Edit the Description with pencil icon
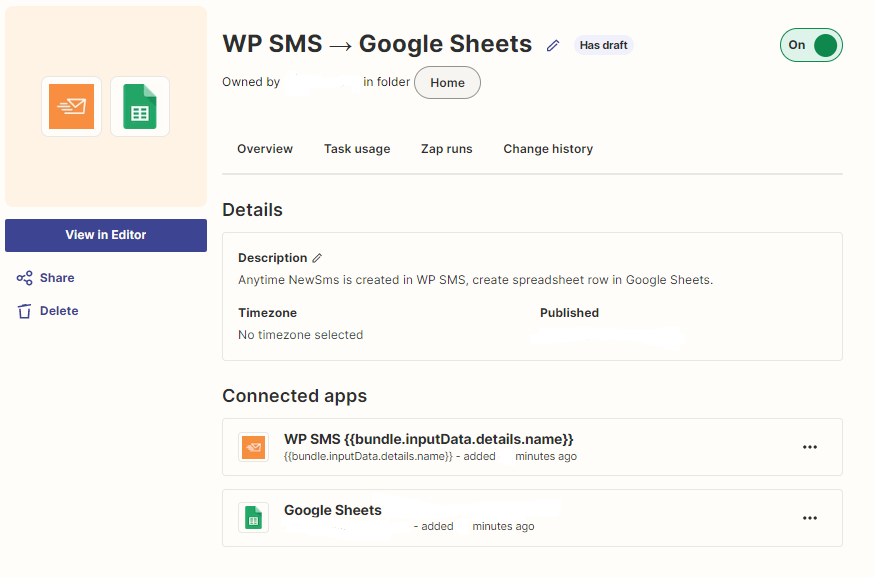The height and width of the screenshot is (578, 874). [317, 258]
